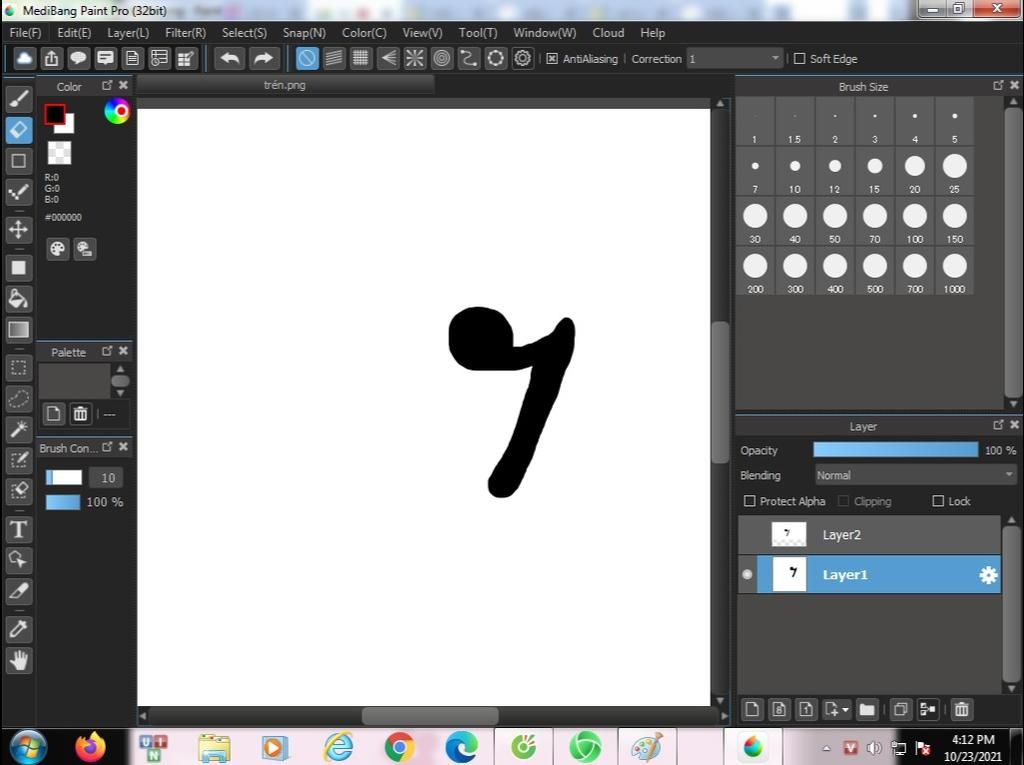Open the View menu
1024x765 pixels.
(x=422, y=33)
